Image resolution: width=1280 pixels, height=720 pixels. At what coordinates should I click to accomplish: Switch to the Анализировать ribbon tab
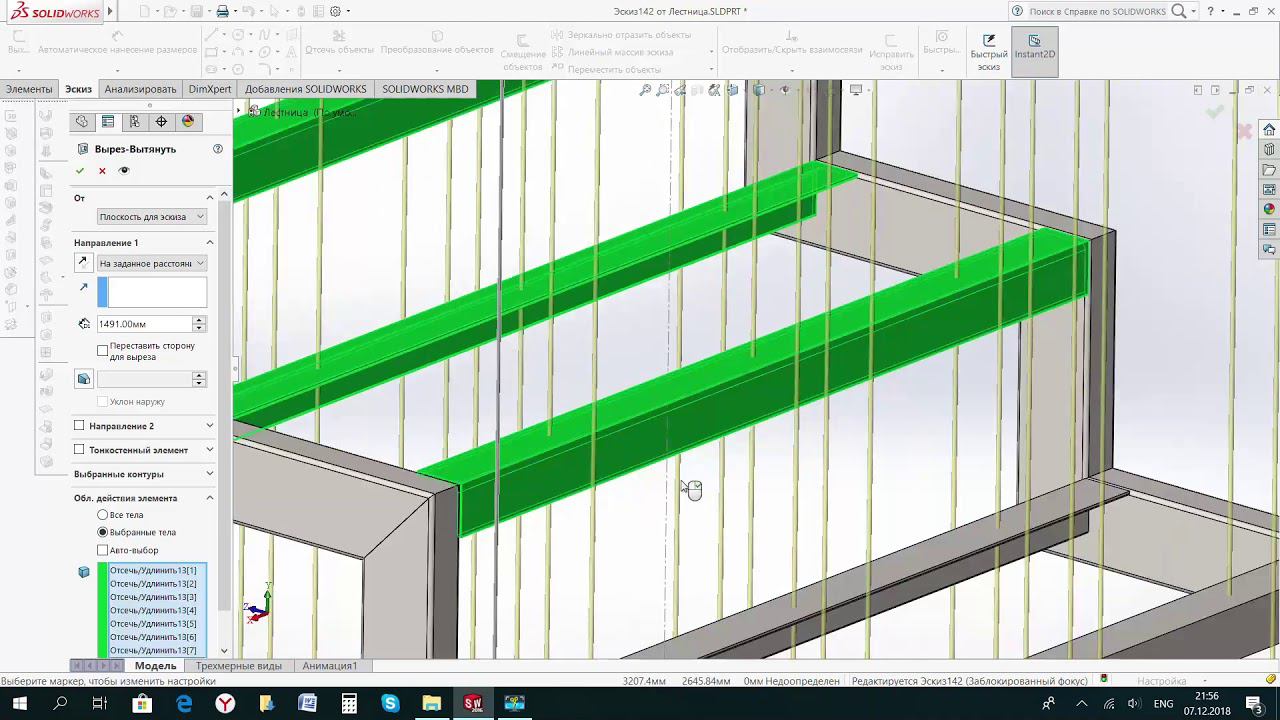[x=140, y=89]
